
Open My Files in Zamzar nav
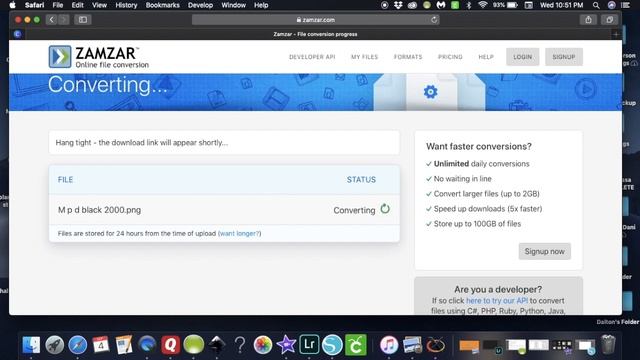pyautogui.click(x=364, y=57)
